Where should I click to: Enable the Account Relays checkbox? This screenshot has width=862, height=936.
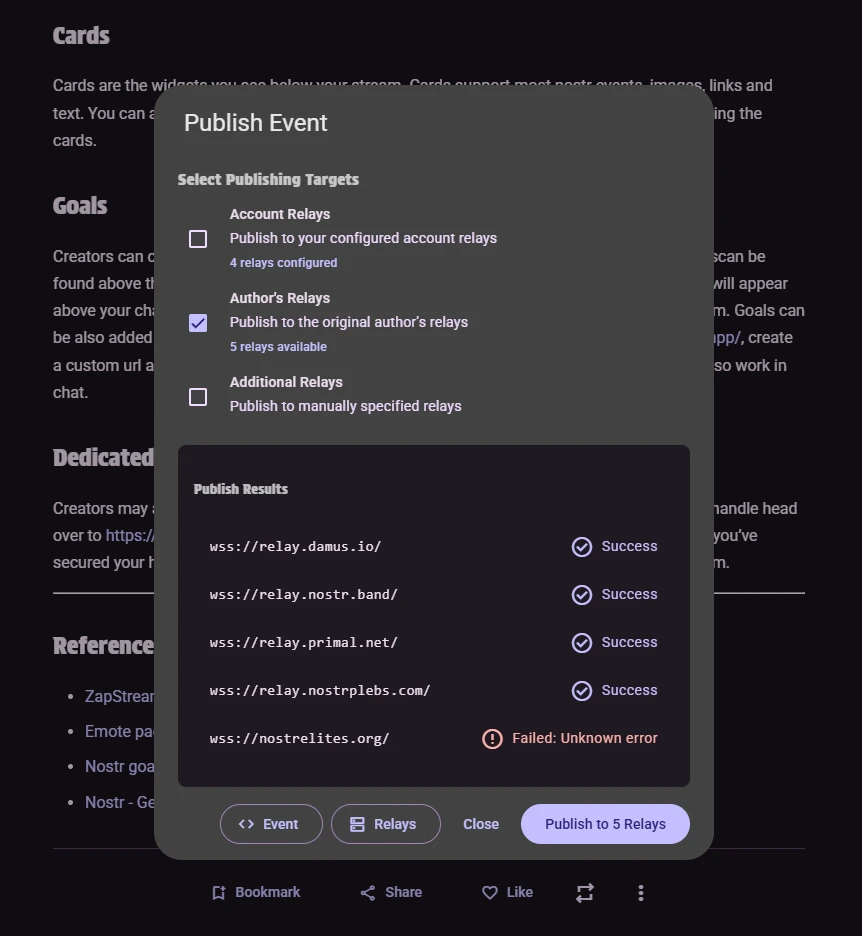(x=198, y=239)
